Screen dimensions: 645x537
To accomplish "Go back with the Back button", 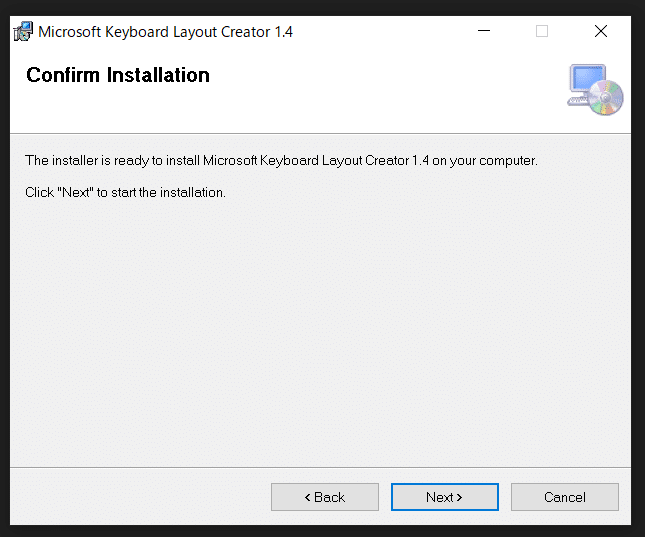I will [325, 497].
